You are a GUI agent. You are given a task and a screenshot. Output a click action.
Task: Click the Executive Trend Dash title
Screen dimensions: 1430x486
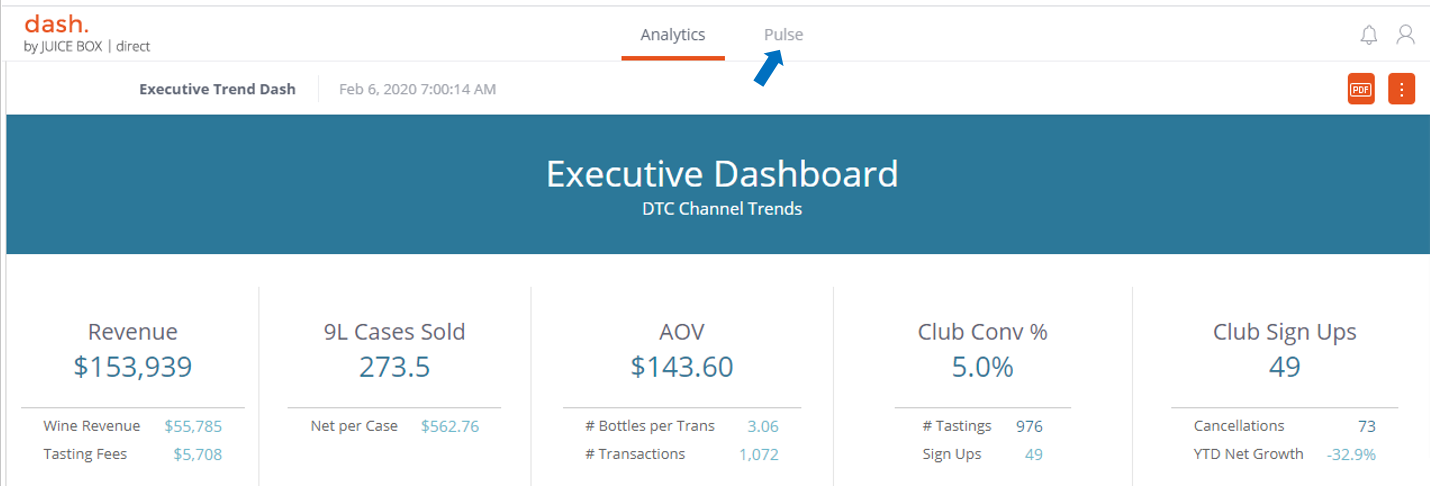[x=217, y=89]
